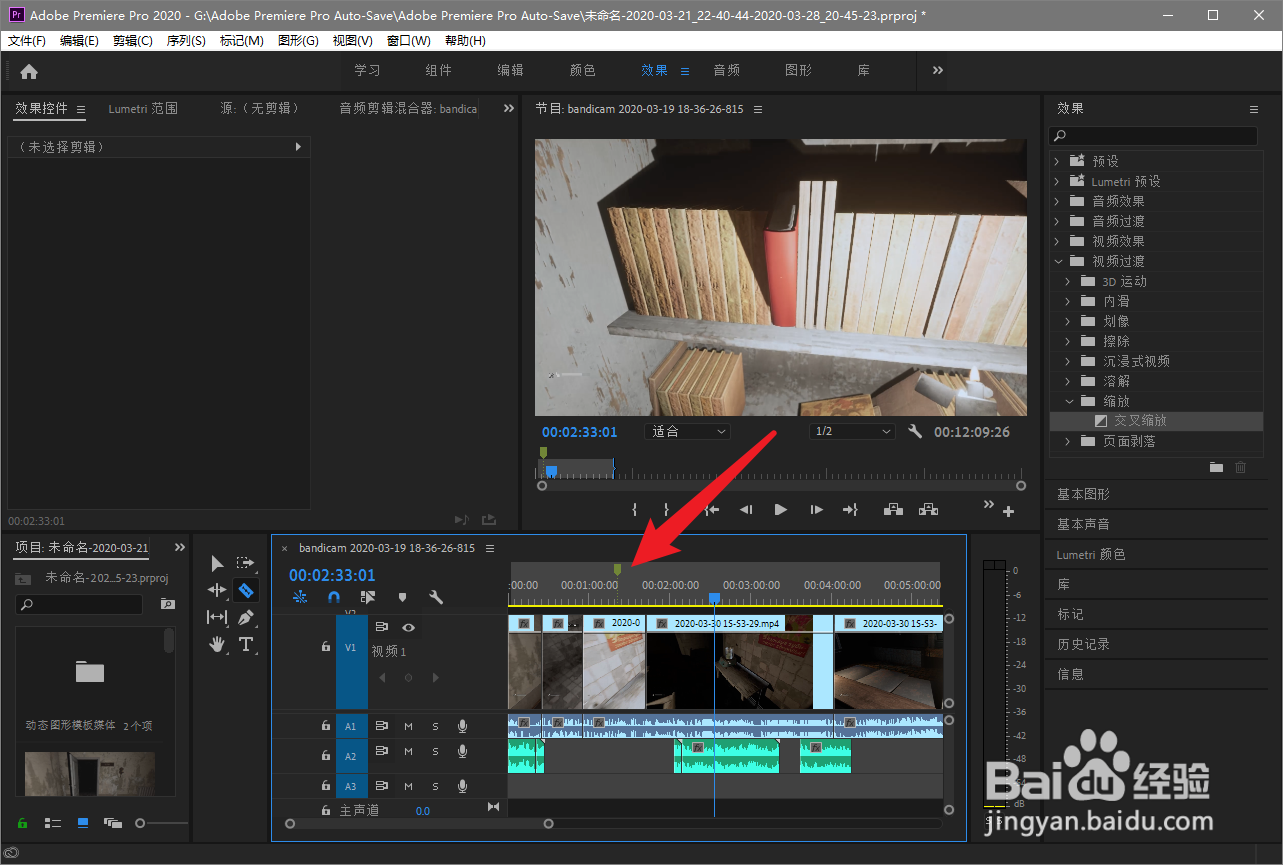Viewport: 1283px width, 865px height.
Task: Switch to the Hand tool
Action: (217, 644)
